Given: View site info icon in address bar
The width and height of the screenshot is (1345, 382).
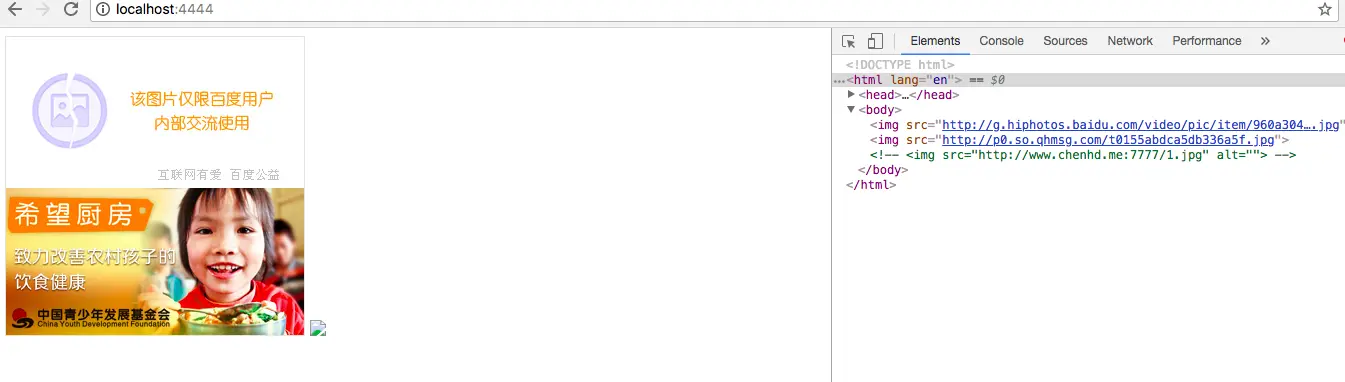Looking at the screenshot, I should pyautogui.click(x=103, y=10).
